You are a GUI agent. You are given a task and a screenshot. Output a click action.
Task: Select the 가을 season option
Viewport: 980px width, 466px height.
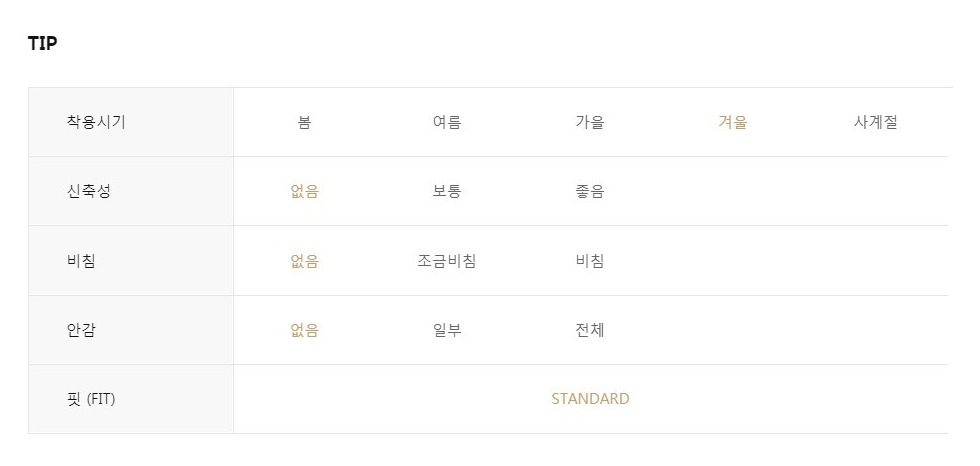point(590,123)
